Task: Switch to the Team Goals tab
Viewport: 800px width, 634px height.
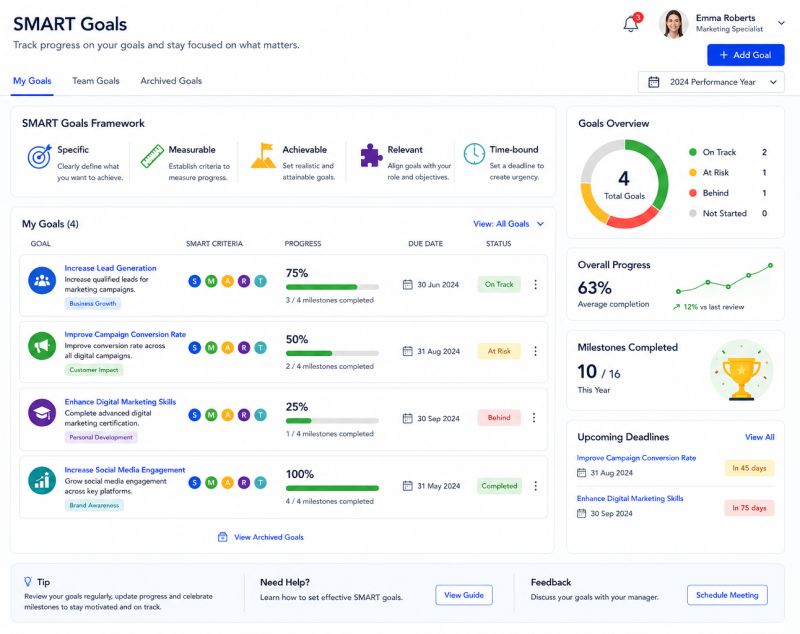Action: [x=95, y=81]
